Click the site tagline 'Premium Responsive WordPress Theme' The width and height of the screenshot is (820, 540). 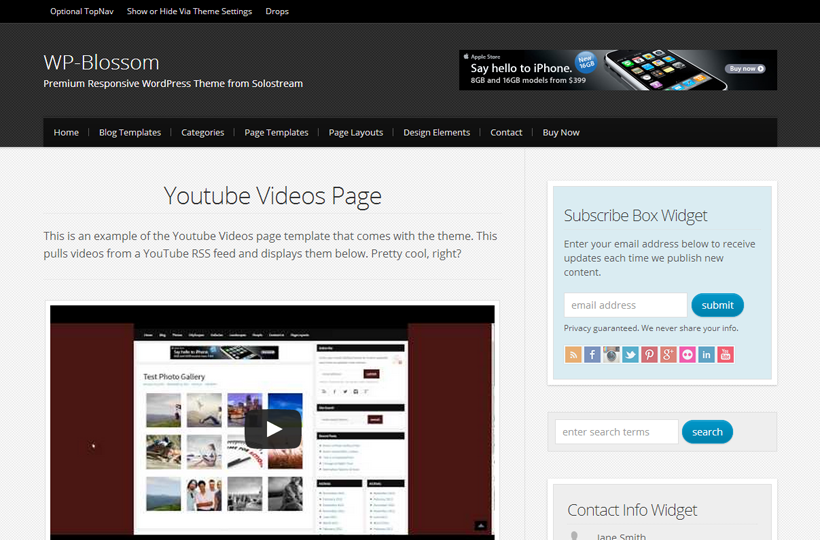(173, 83)
